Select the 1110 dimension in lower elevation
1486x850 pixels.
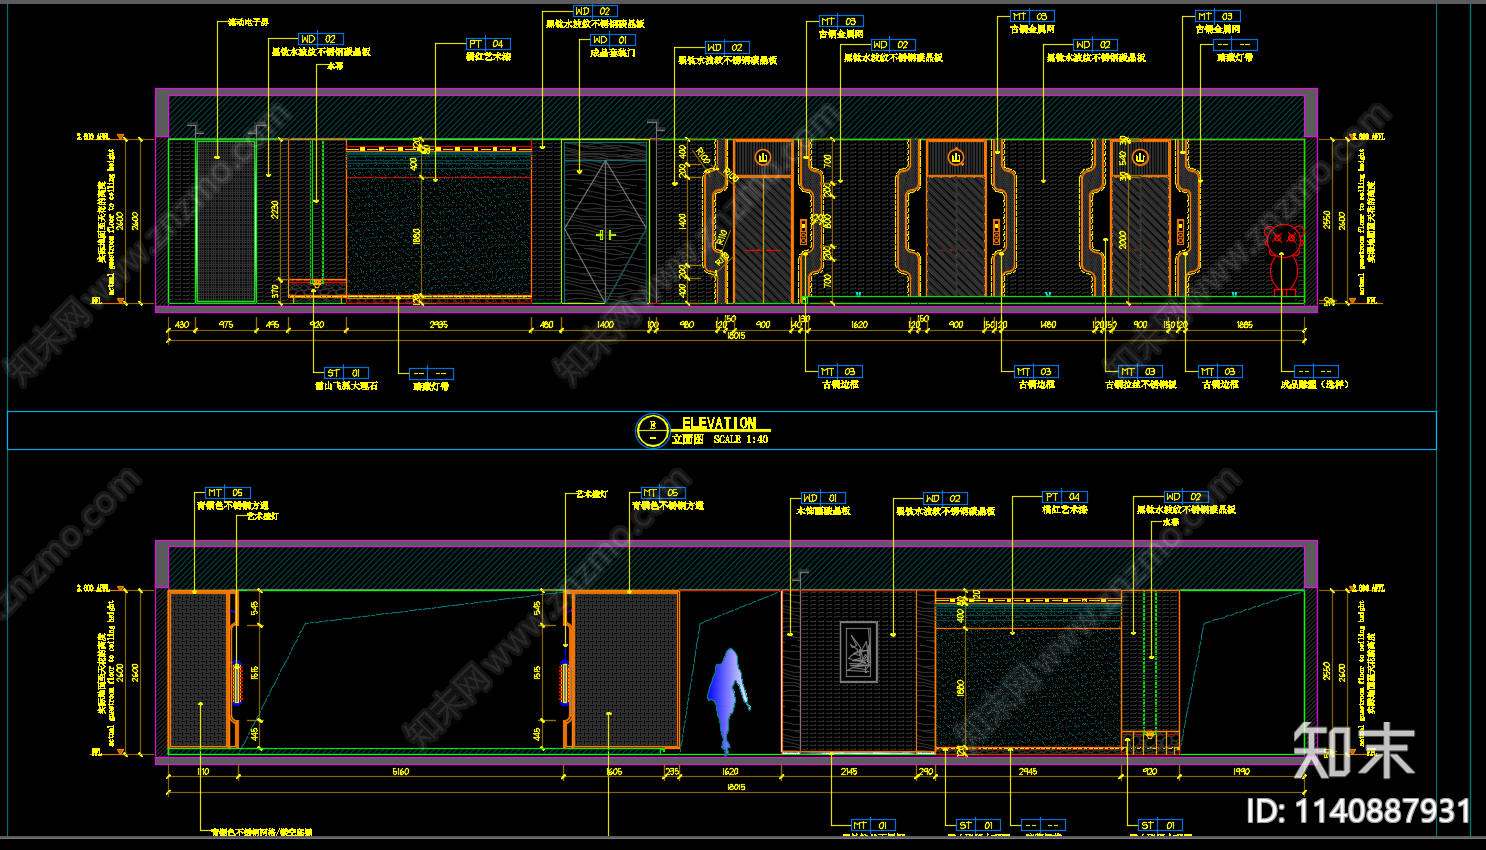point(203,771)
